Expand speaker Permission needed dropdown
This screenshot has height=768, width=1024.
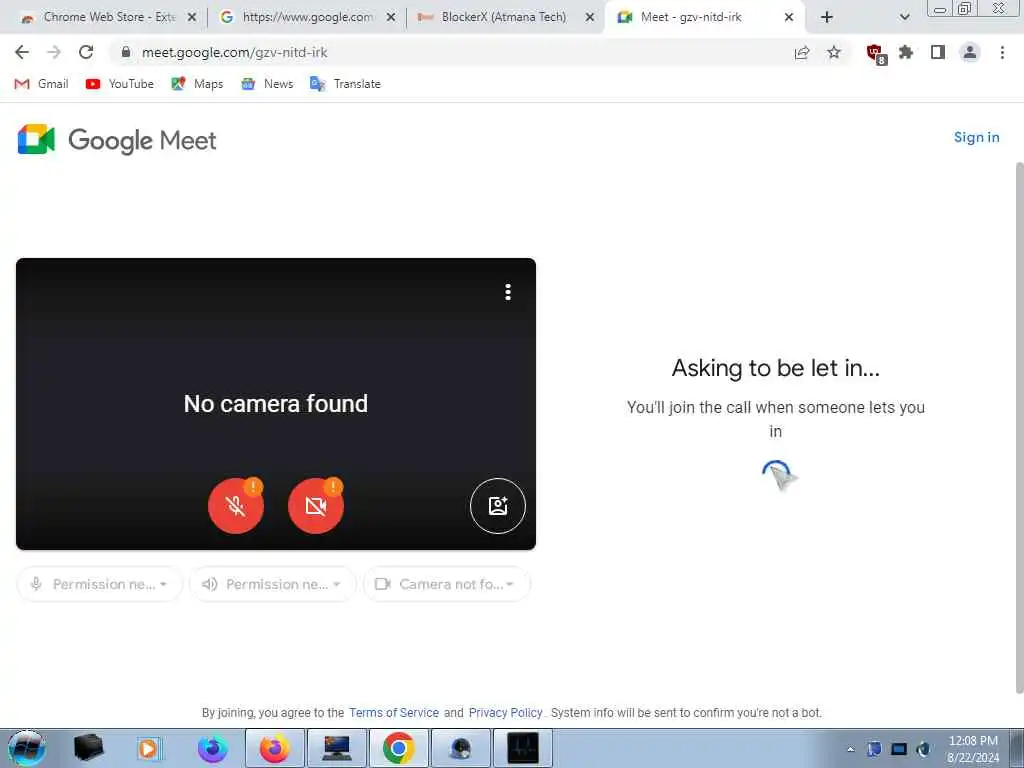coord(272,584)
